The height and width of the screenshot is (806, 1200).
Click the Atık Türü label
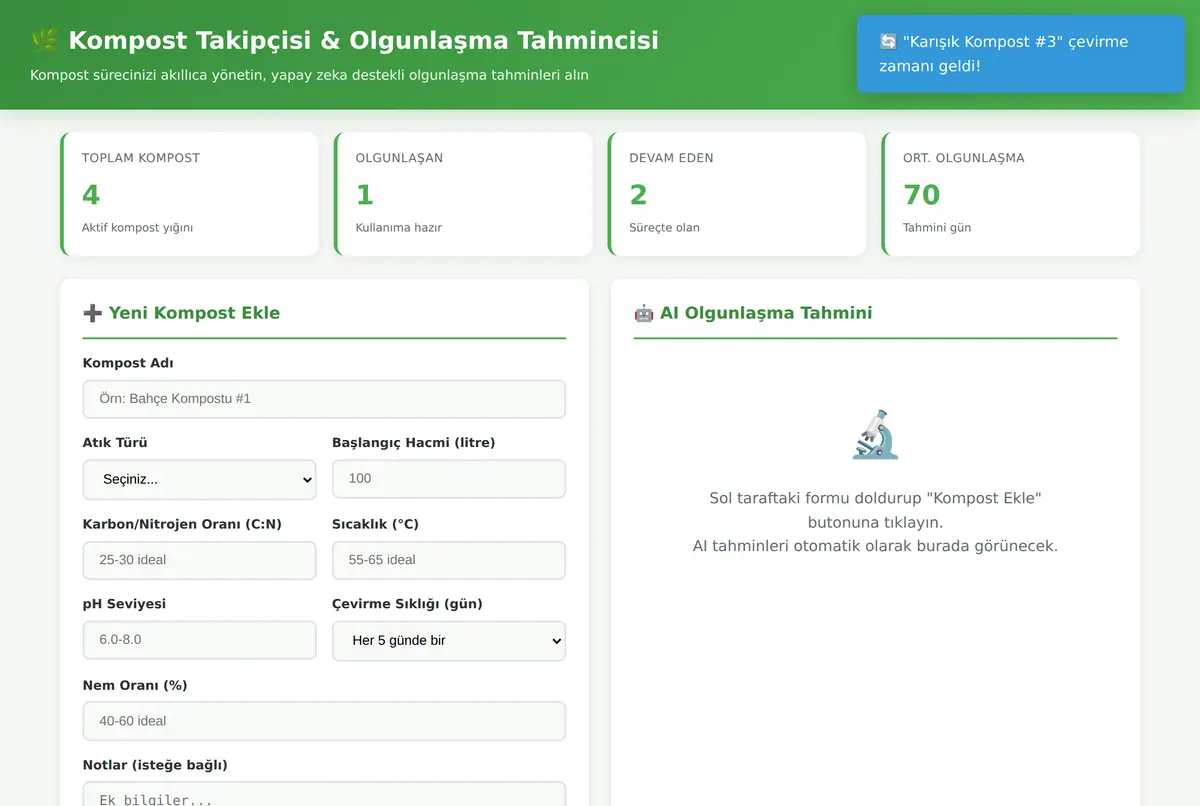click(x=115, y=442)
